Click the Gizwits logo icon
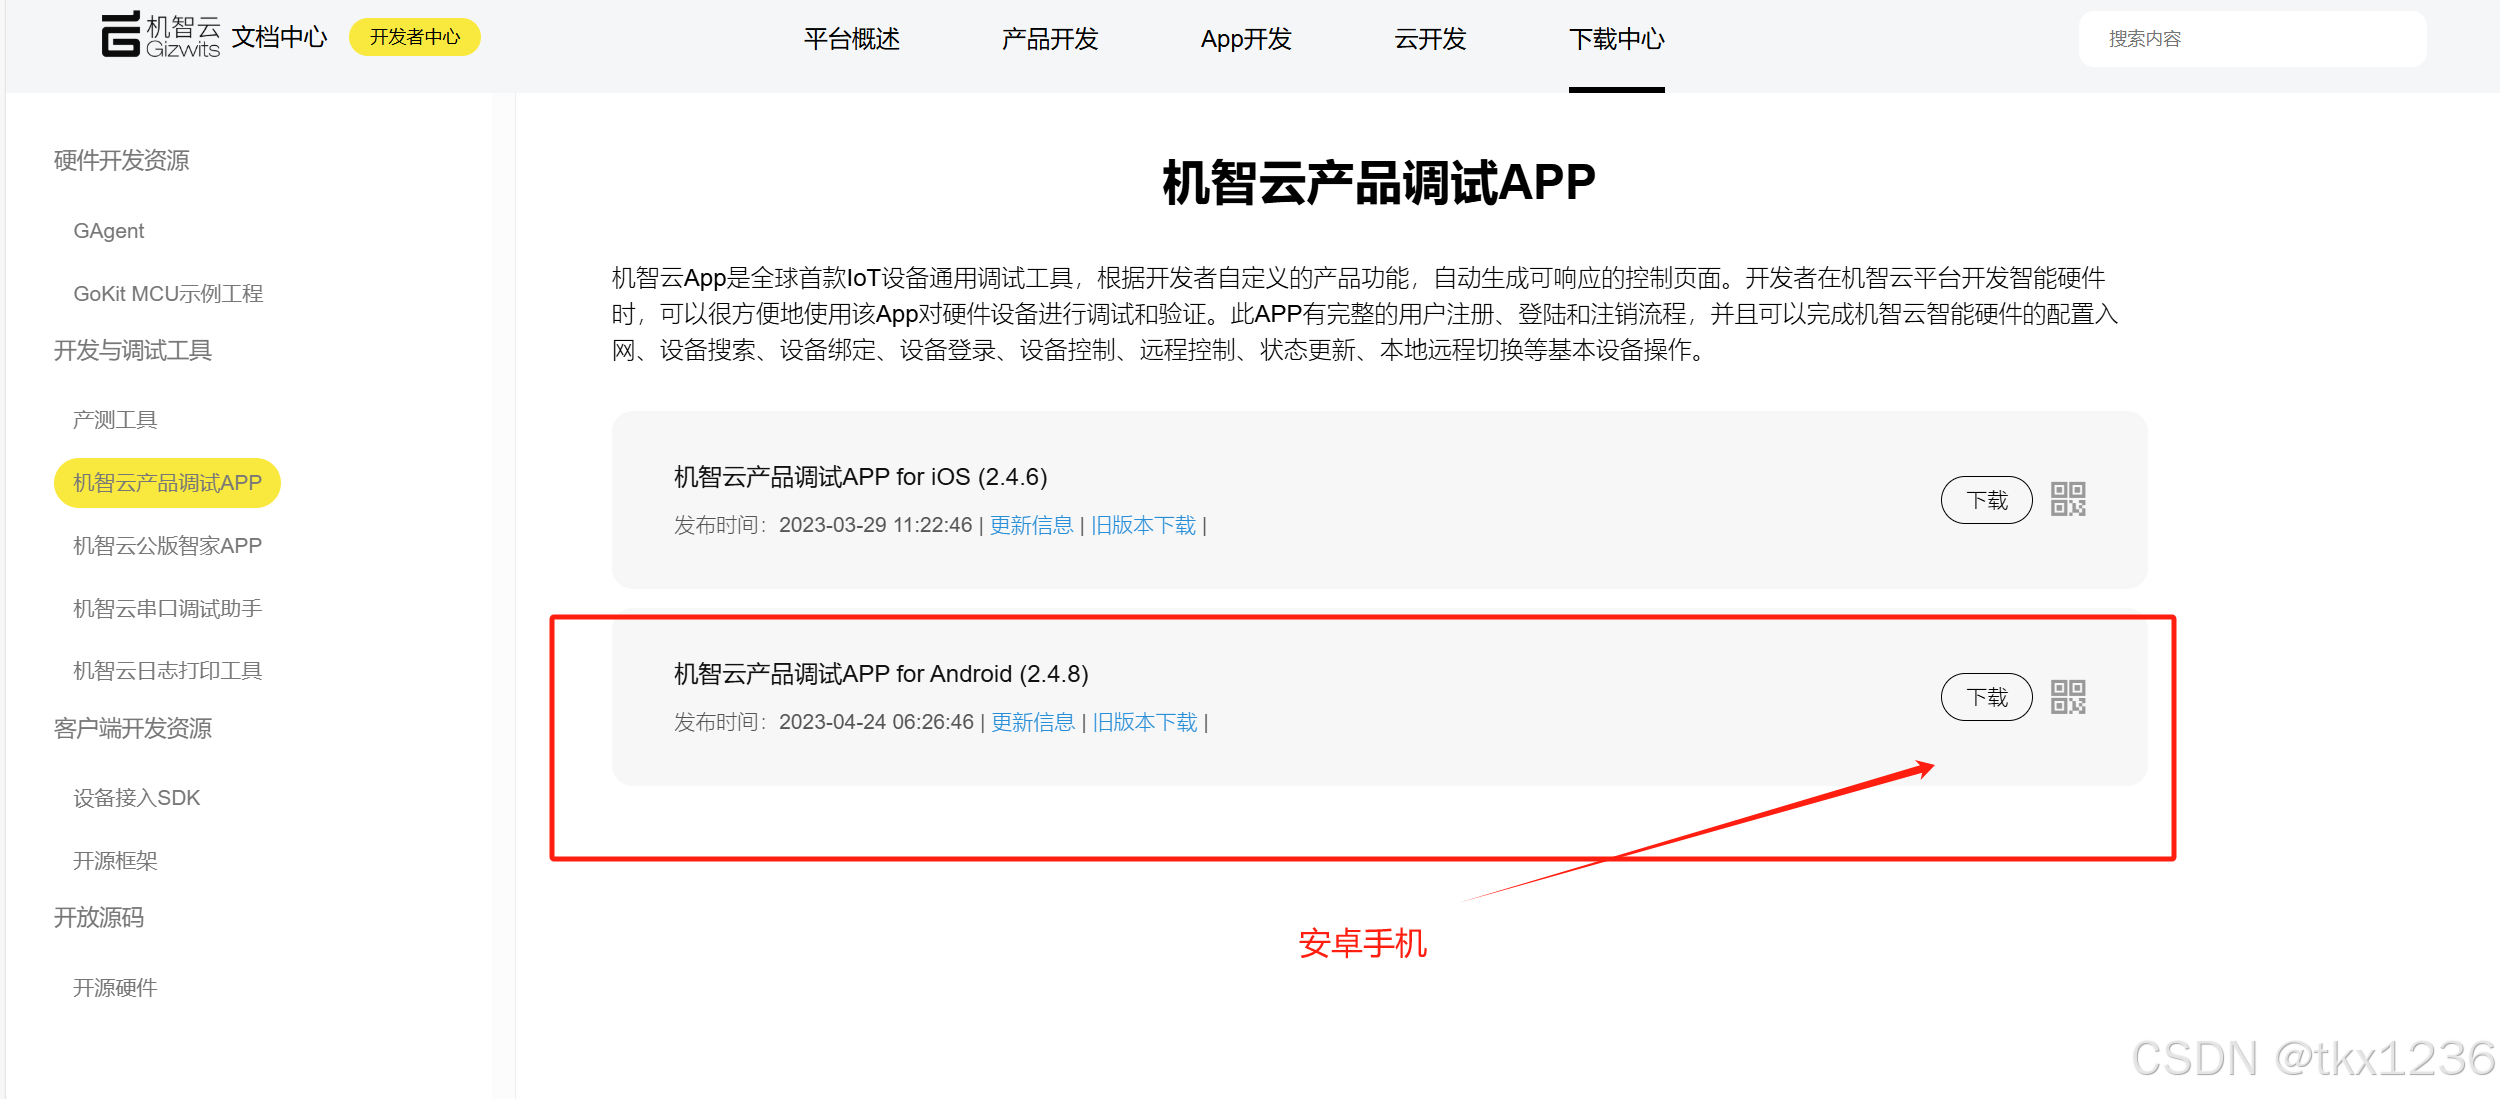 pyautogui.click(x=122, y=35)
